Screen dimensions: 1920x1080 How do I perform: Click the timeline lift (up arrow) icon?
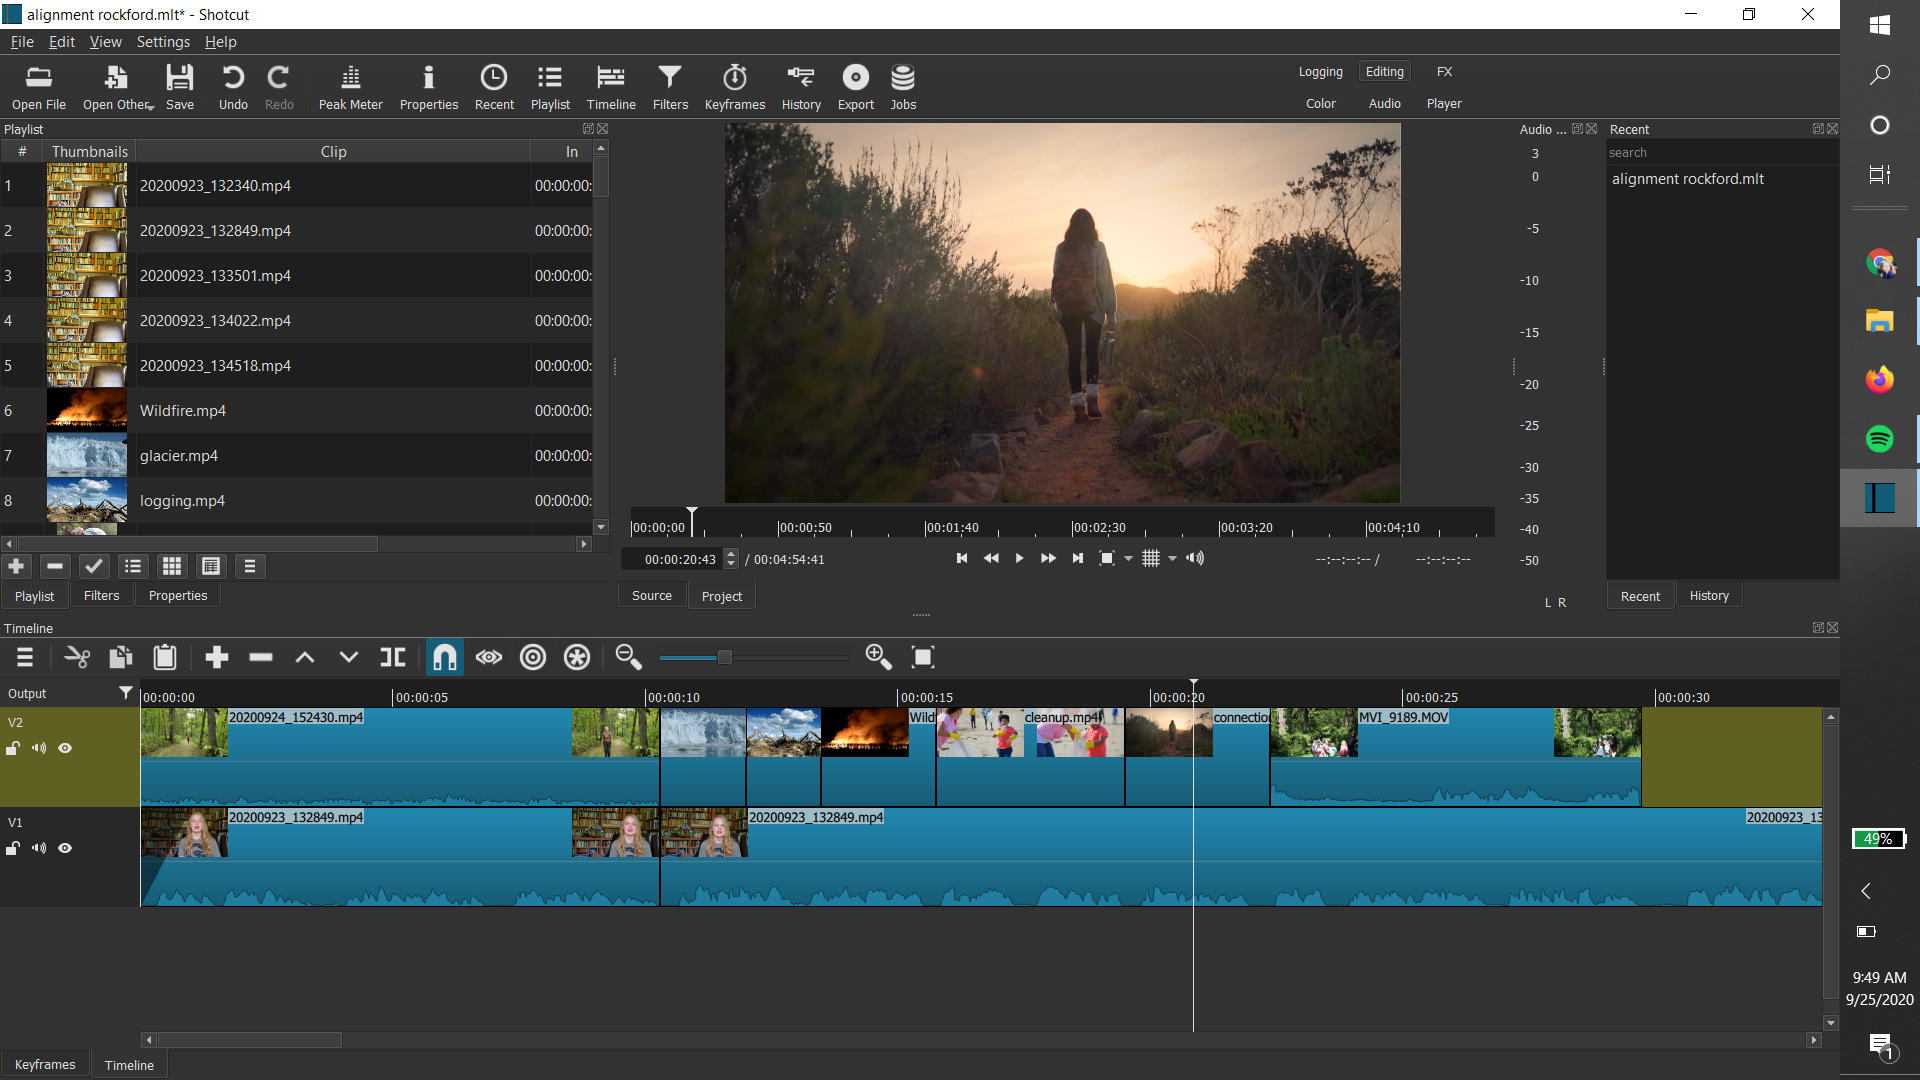coord(305,657)
